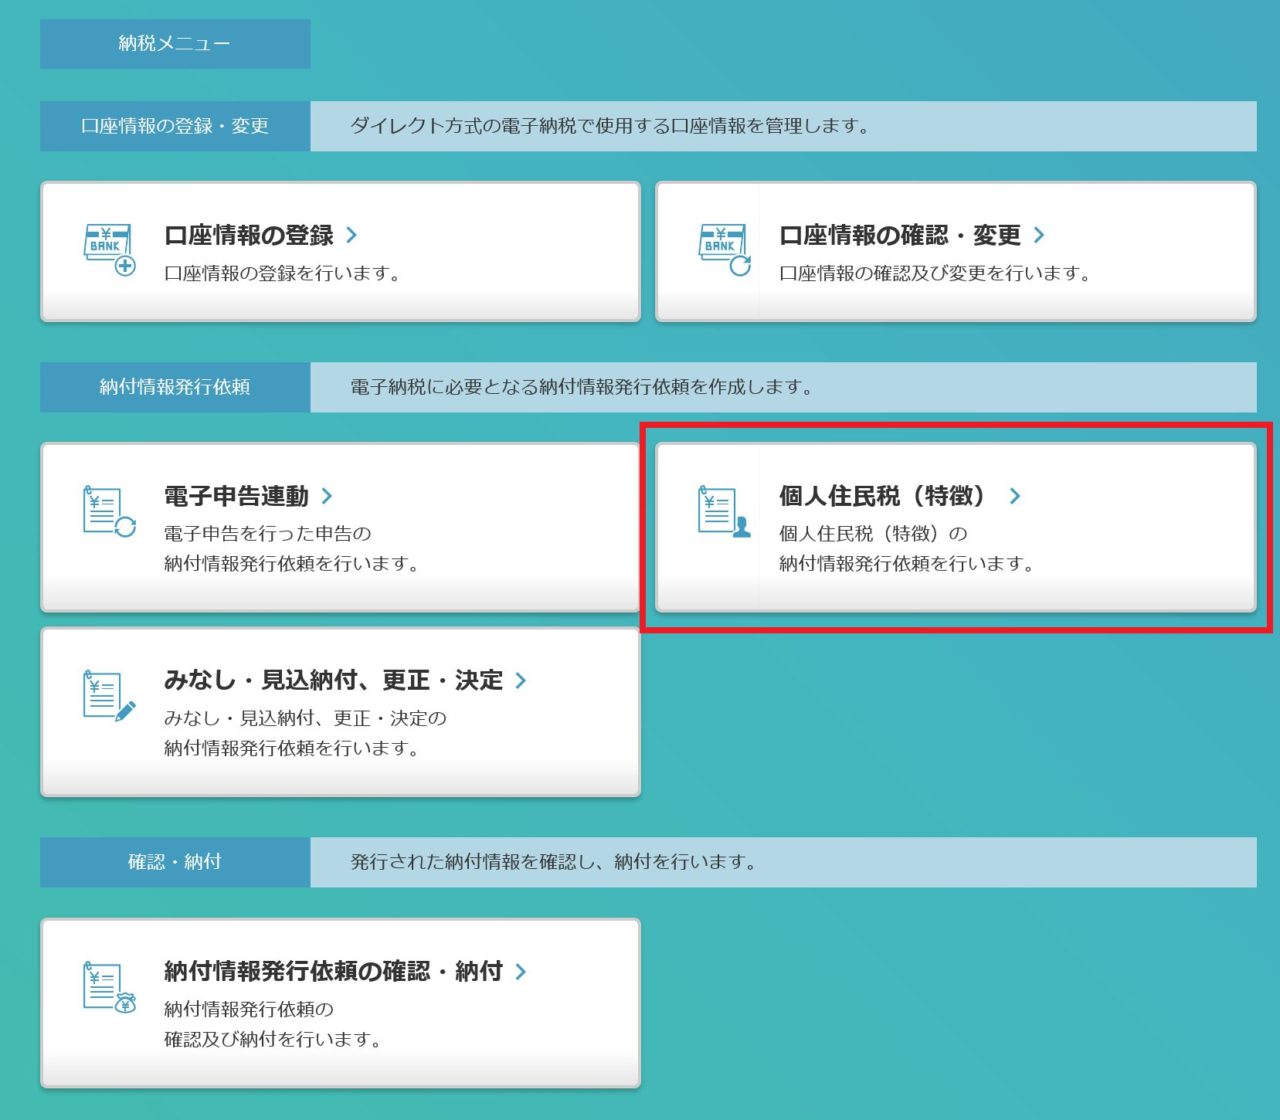This screenshot has width=1280, height=1120.
Task: Open 口座情報の確認・変更 title link
Action: pyautogui.click(x=900, y=235)
